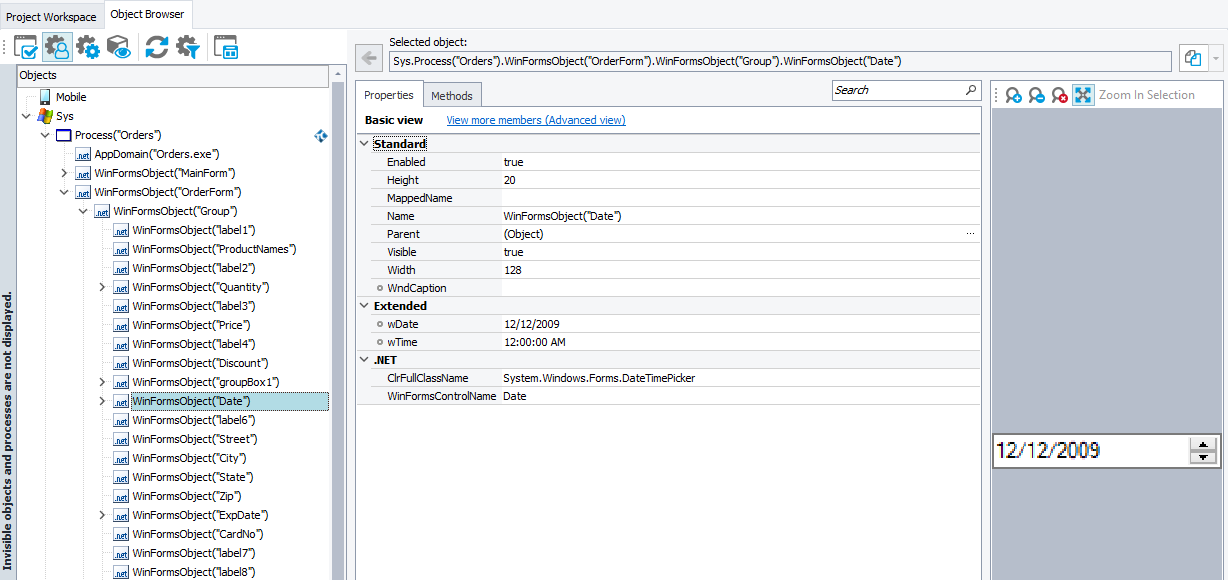Expand the Quantity object node

tap(102, 287)
